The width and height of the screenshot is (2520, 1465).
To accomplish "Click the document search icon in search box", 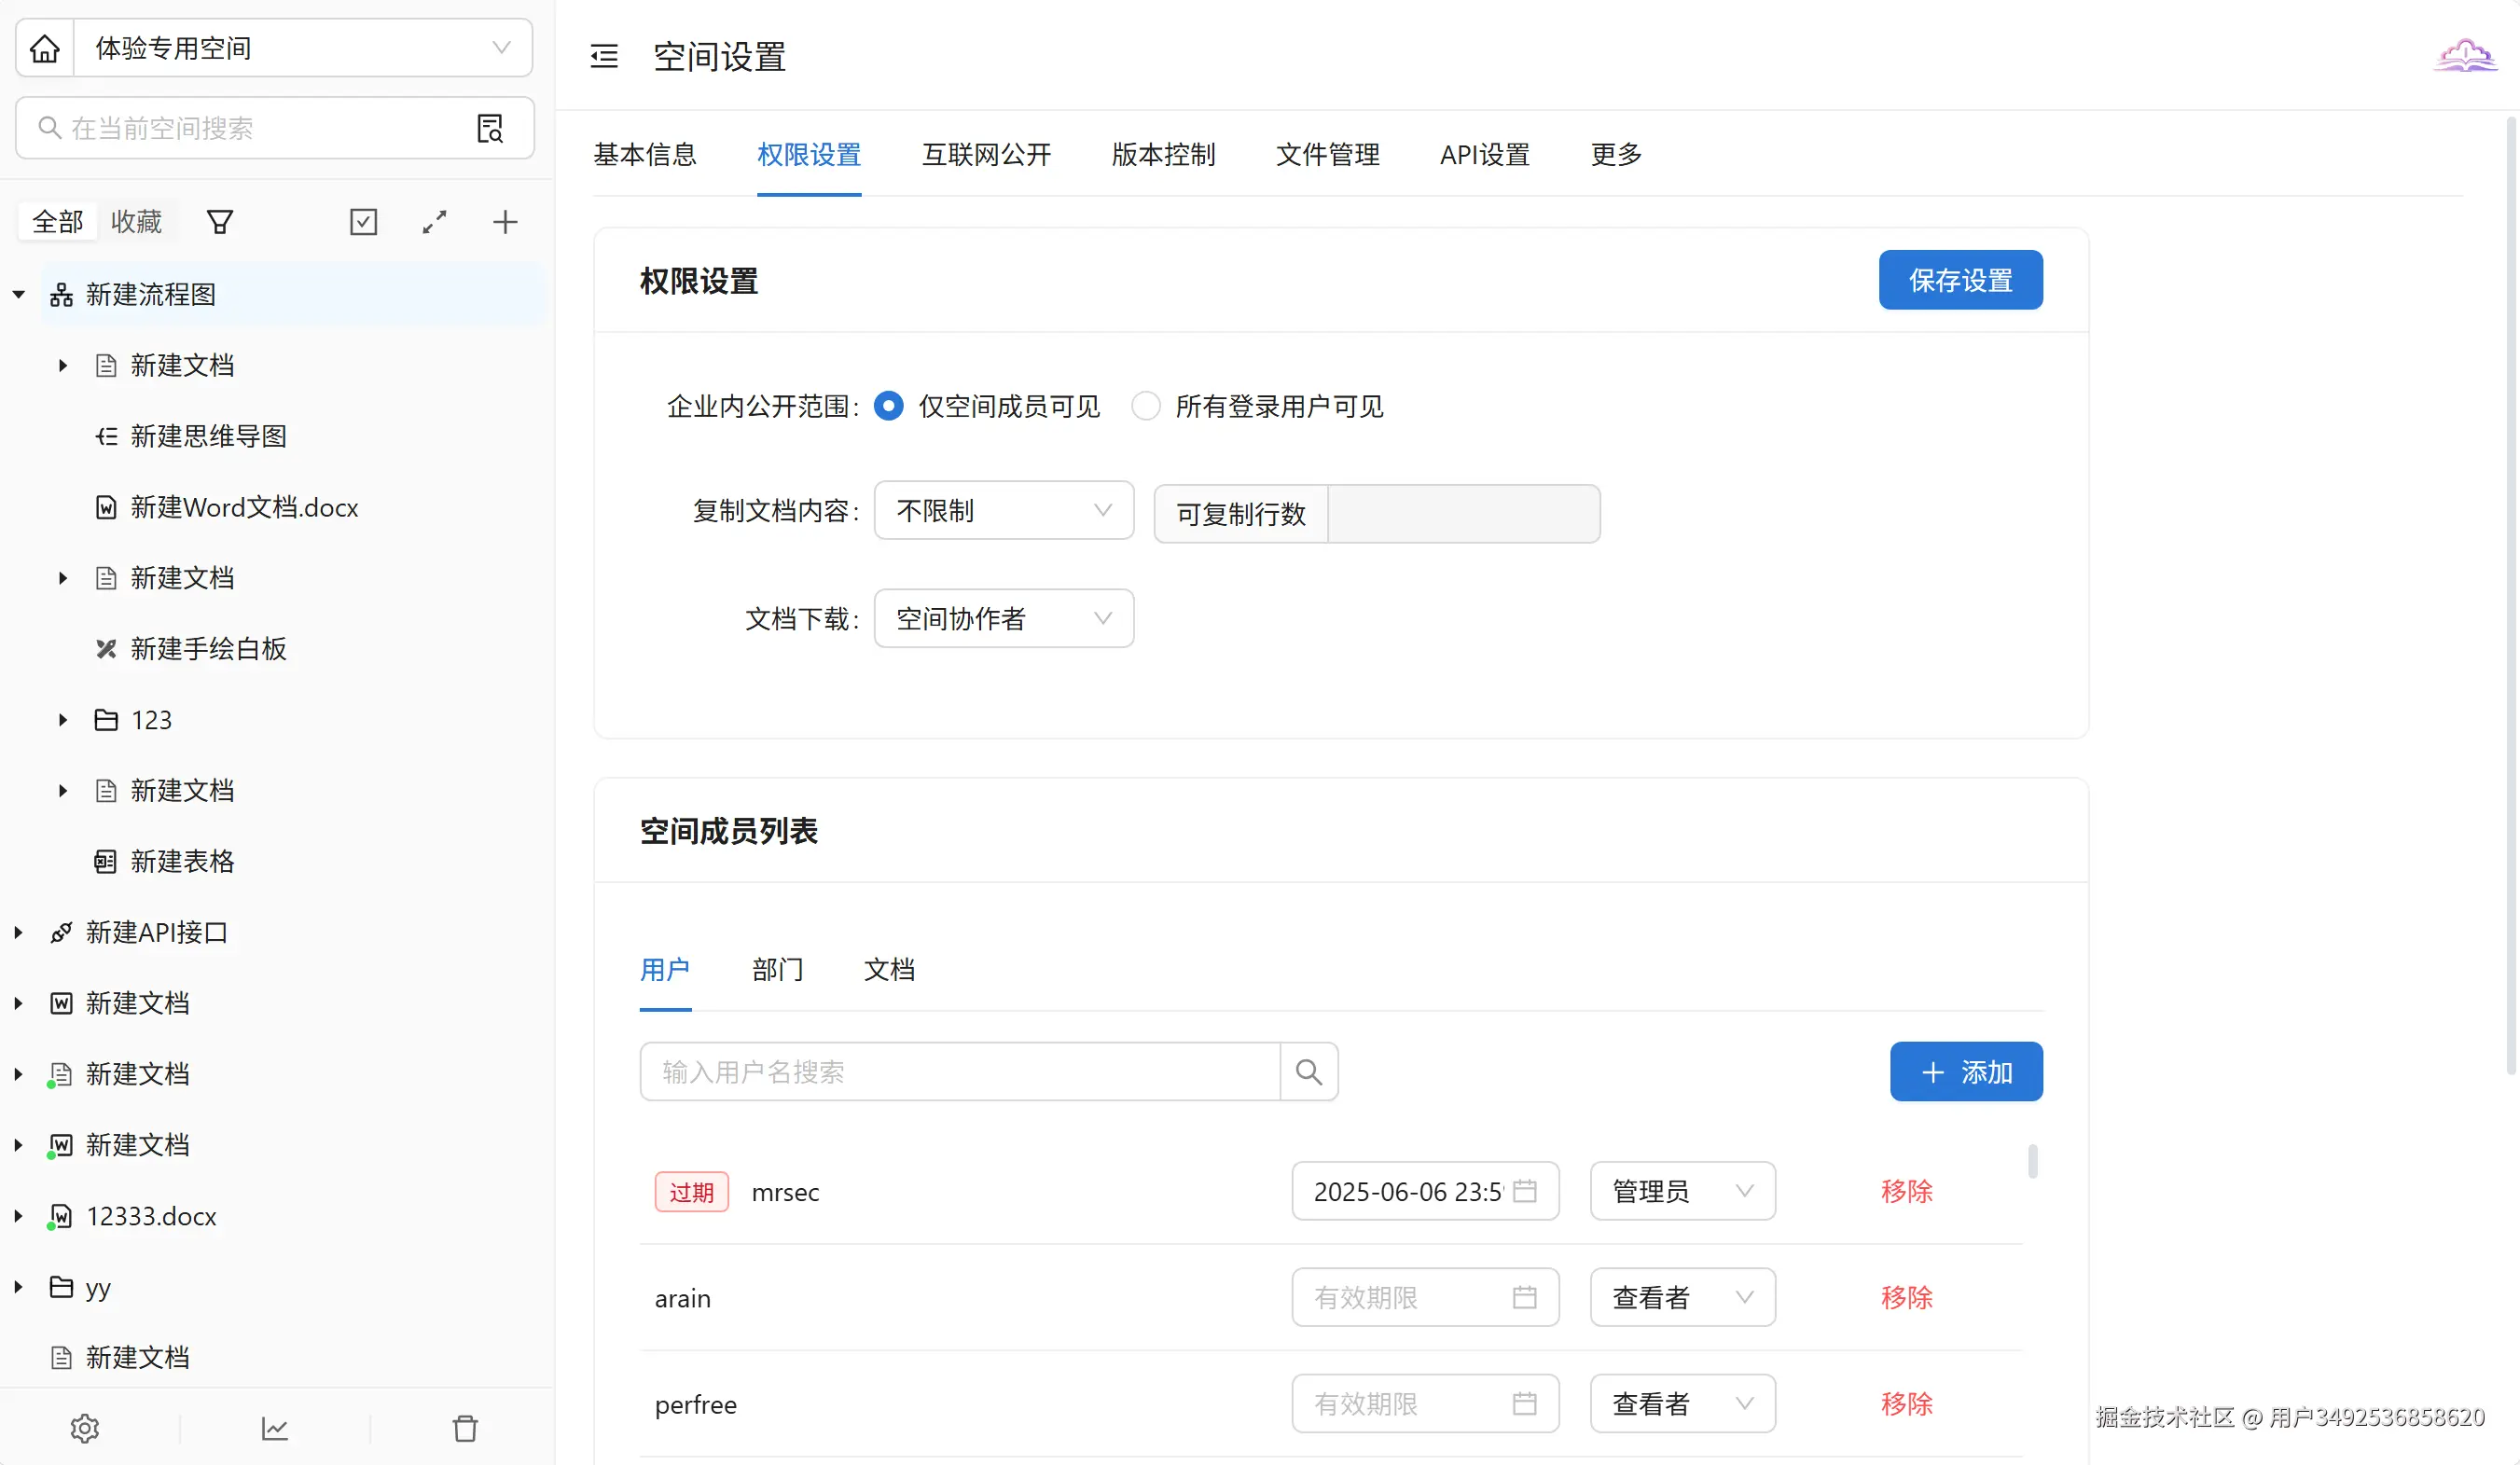I will click(489, 128).
